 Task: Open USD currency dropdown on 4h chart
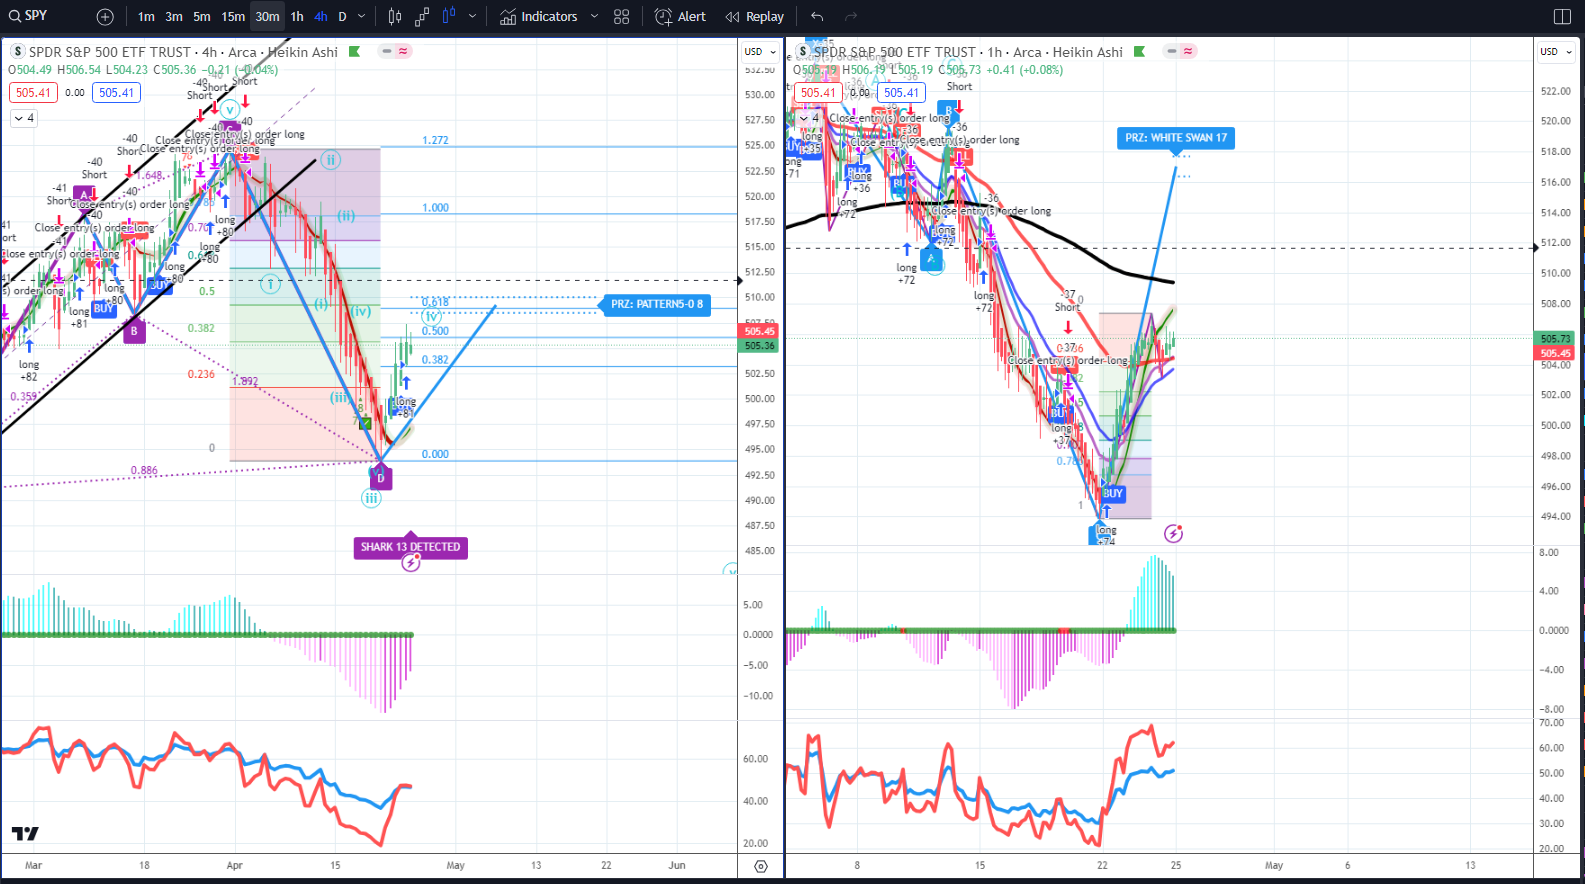tap(760, 51)
